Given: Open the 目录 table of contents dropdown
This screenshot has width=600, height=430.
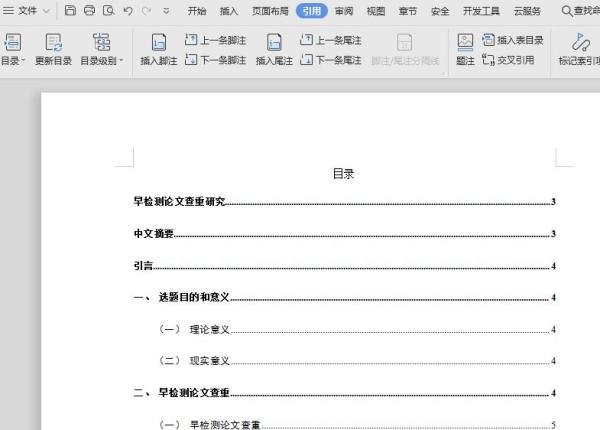Looking at the screenshot, I should pyautogui.click(x=13, y=50).
